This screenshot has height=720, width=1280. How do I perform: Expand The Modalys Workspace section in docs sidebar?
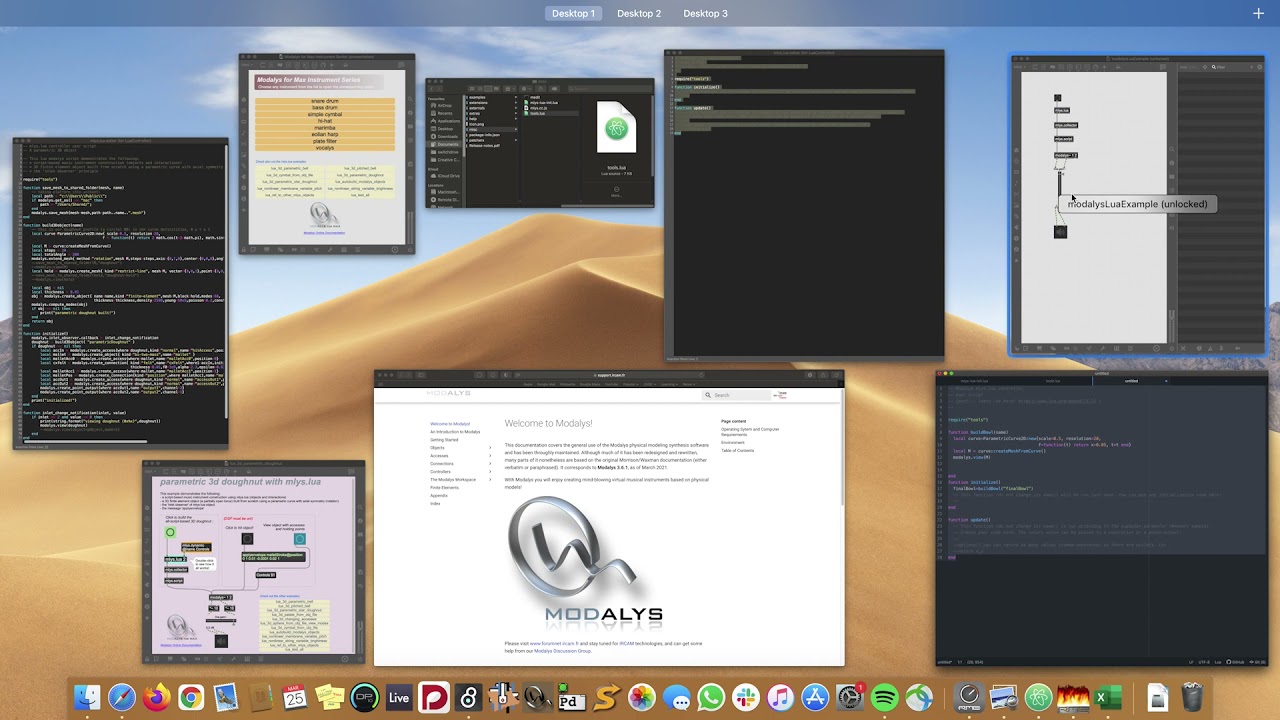(490, 480)
